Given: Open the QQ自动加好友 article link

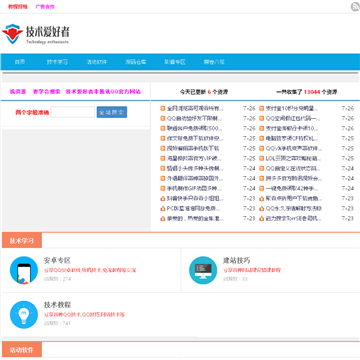Looking at the screenshot, I should point(194,118).
